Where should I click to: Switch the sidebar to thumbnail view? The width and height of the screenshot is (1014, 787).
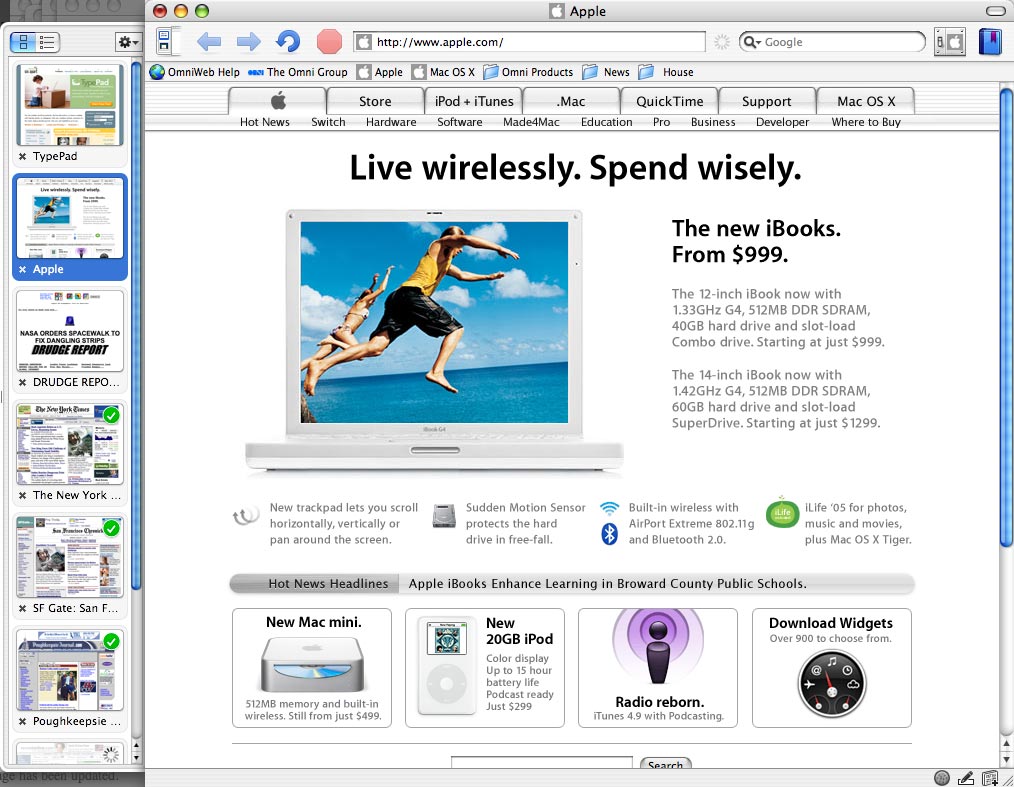(x=21, y=42)
